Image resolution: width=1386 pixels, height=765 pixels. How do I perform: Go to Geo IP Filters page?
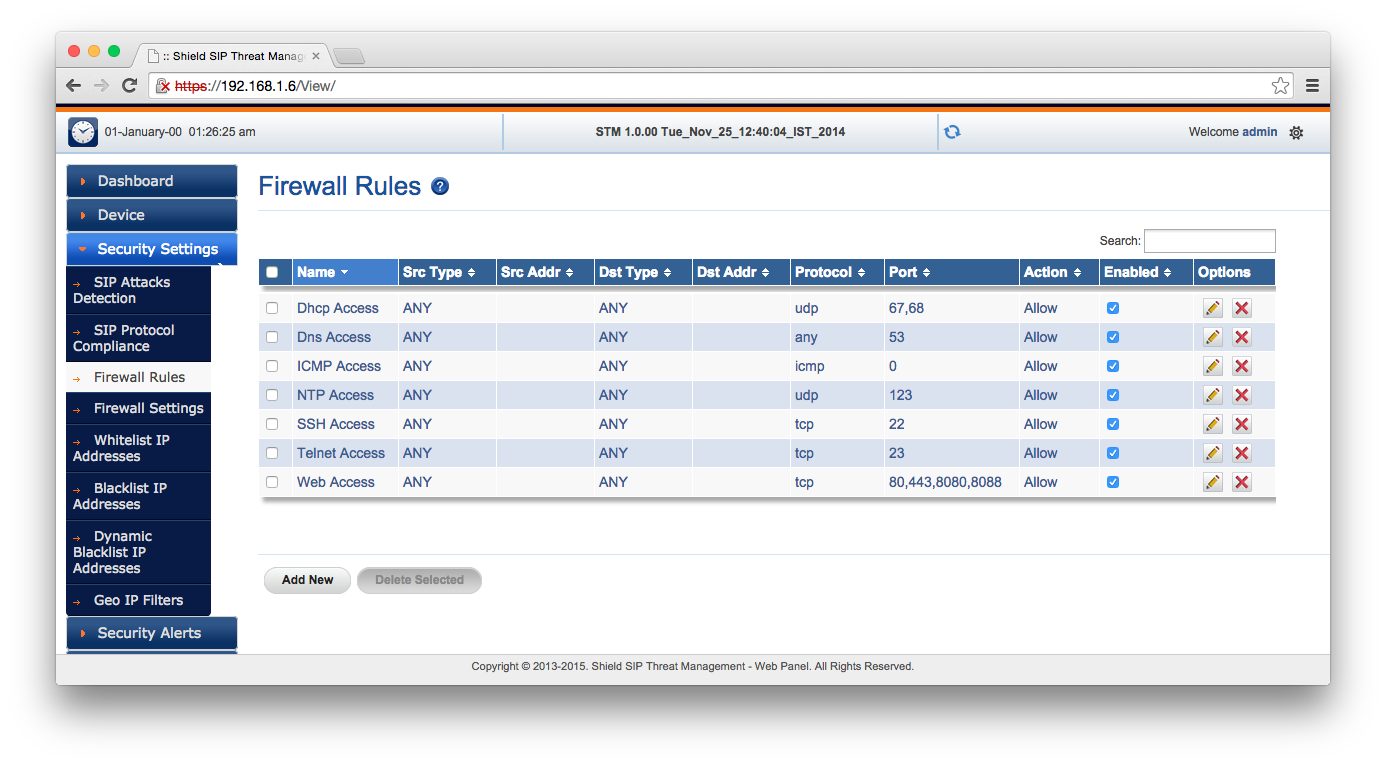point(138,600)
